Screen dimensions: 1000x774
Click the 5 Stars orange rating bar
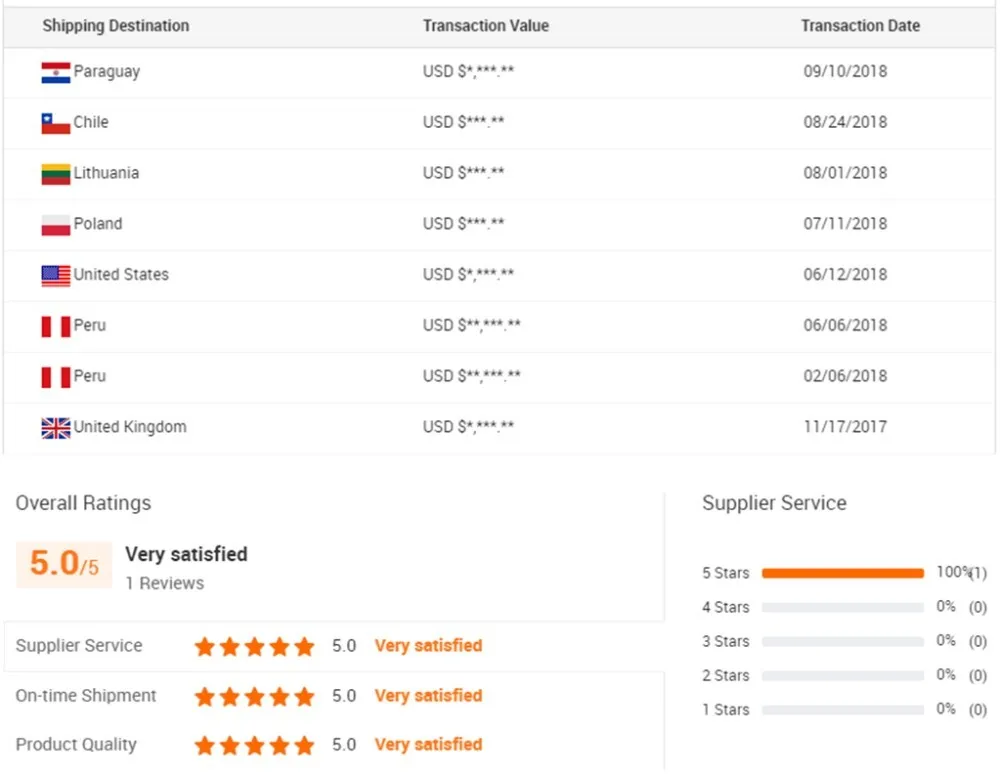click(x=842, y=573)
